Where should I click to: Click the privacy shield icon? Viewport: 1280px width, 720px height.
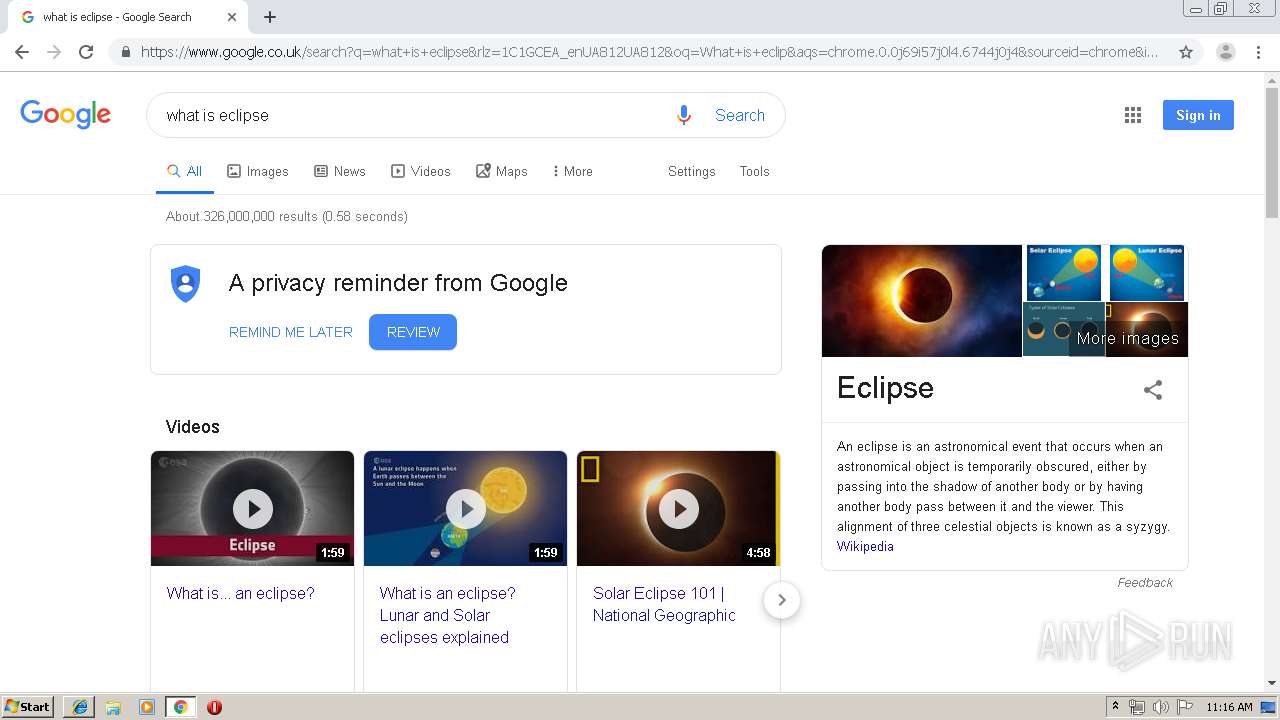(x=185, y=284)
